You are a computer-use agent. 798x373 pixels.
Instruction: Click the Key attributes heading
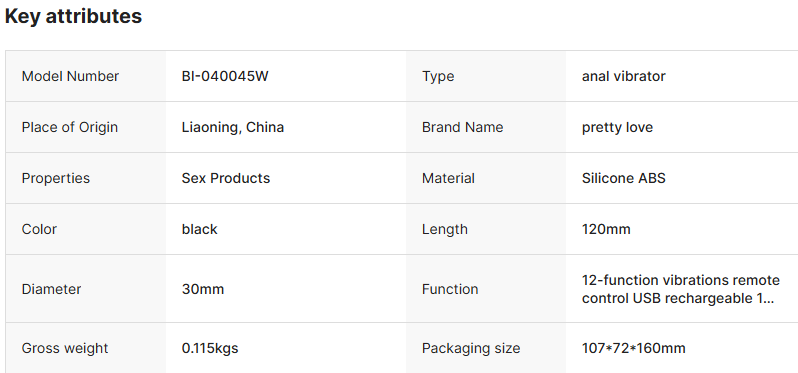click(x=73, y=16)
